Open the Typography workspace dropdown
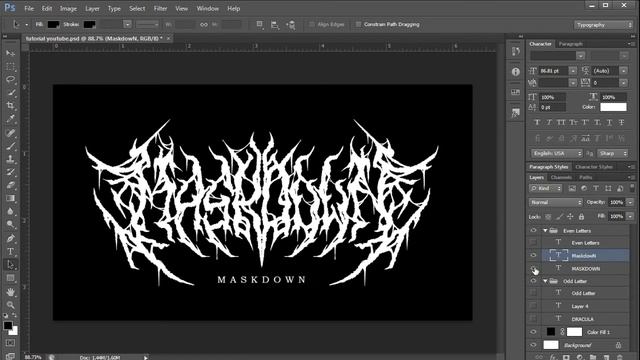640x360 pixels. pyautogui.click(x=603, y=25)
